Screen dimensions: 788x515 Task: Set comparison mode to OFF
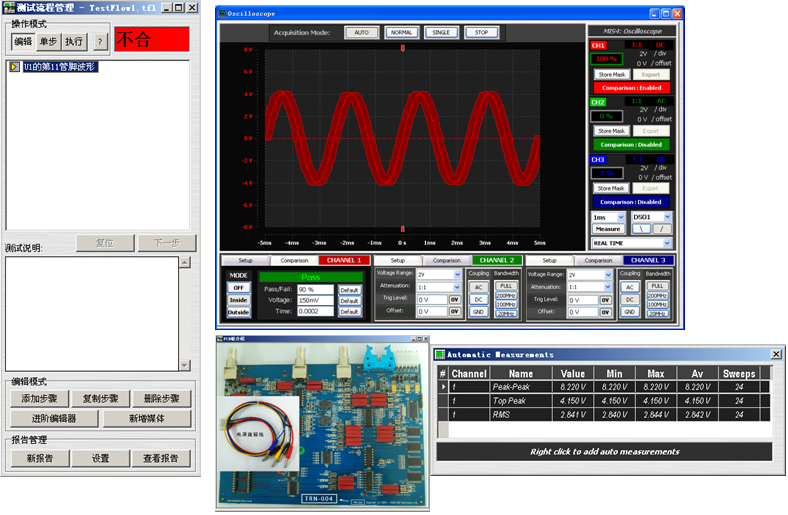238,288
